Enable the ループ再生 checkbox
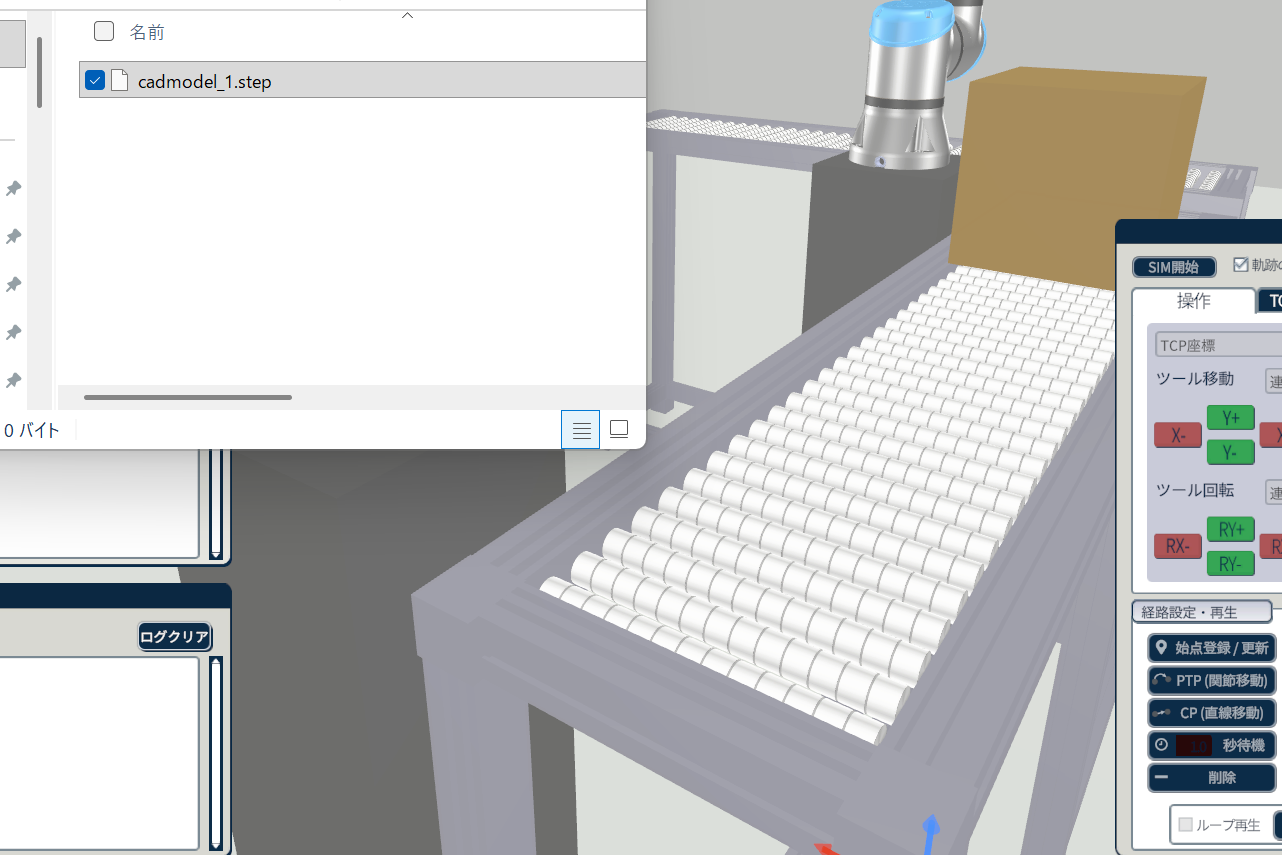 click(x=1186, y=825)
